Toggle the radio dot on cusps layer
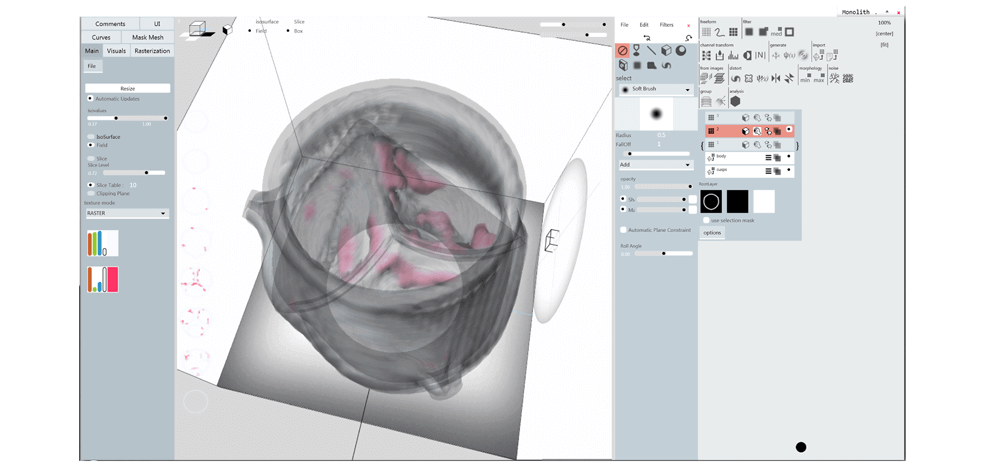Viewport: 990px width, 468px height. [789, 169]
